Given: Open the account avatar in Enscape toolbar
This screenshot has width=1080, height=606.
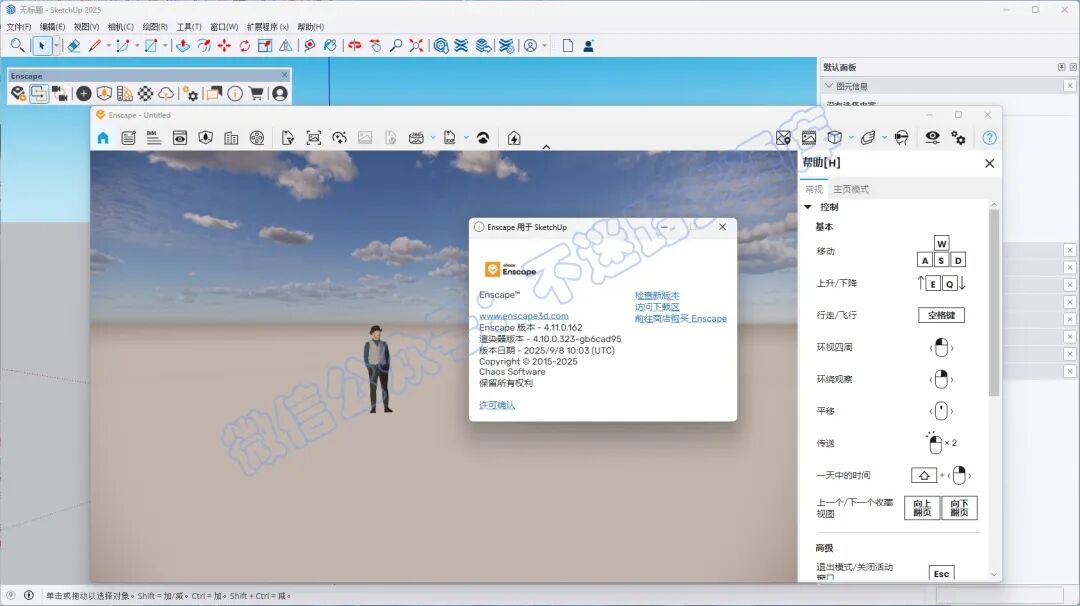Looking at the screenshot, I should (280, 94).
